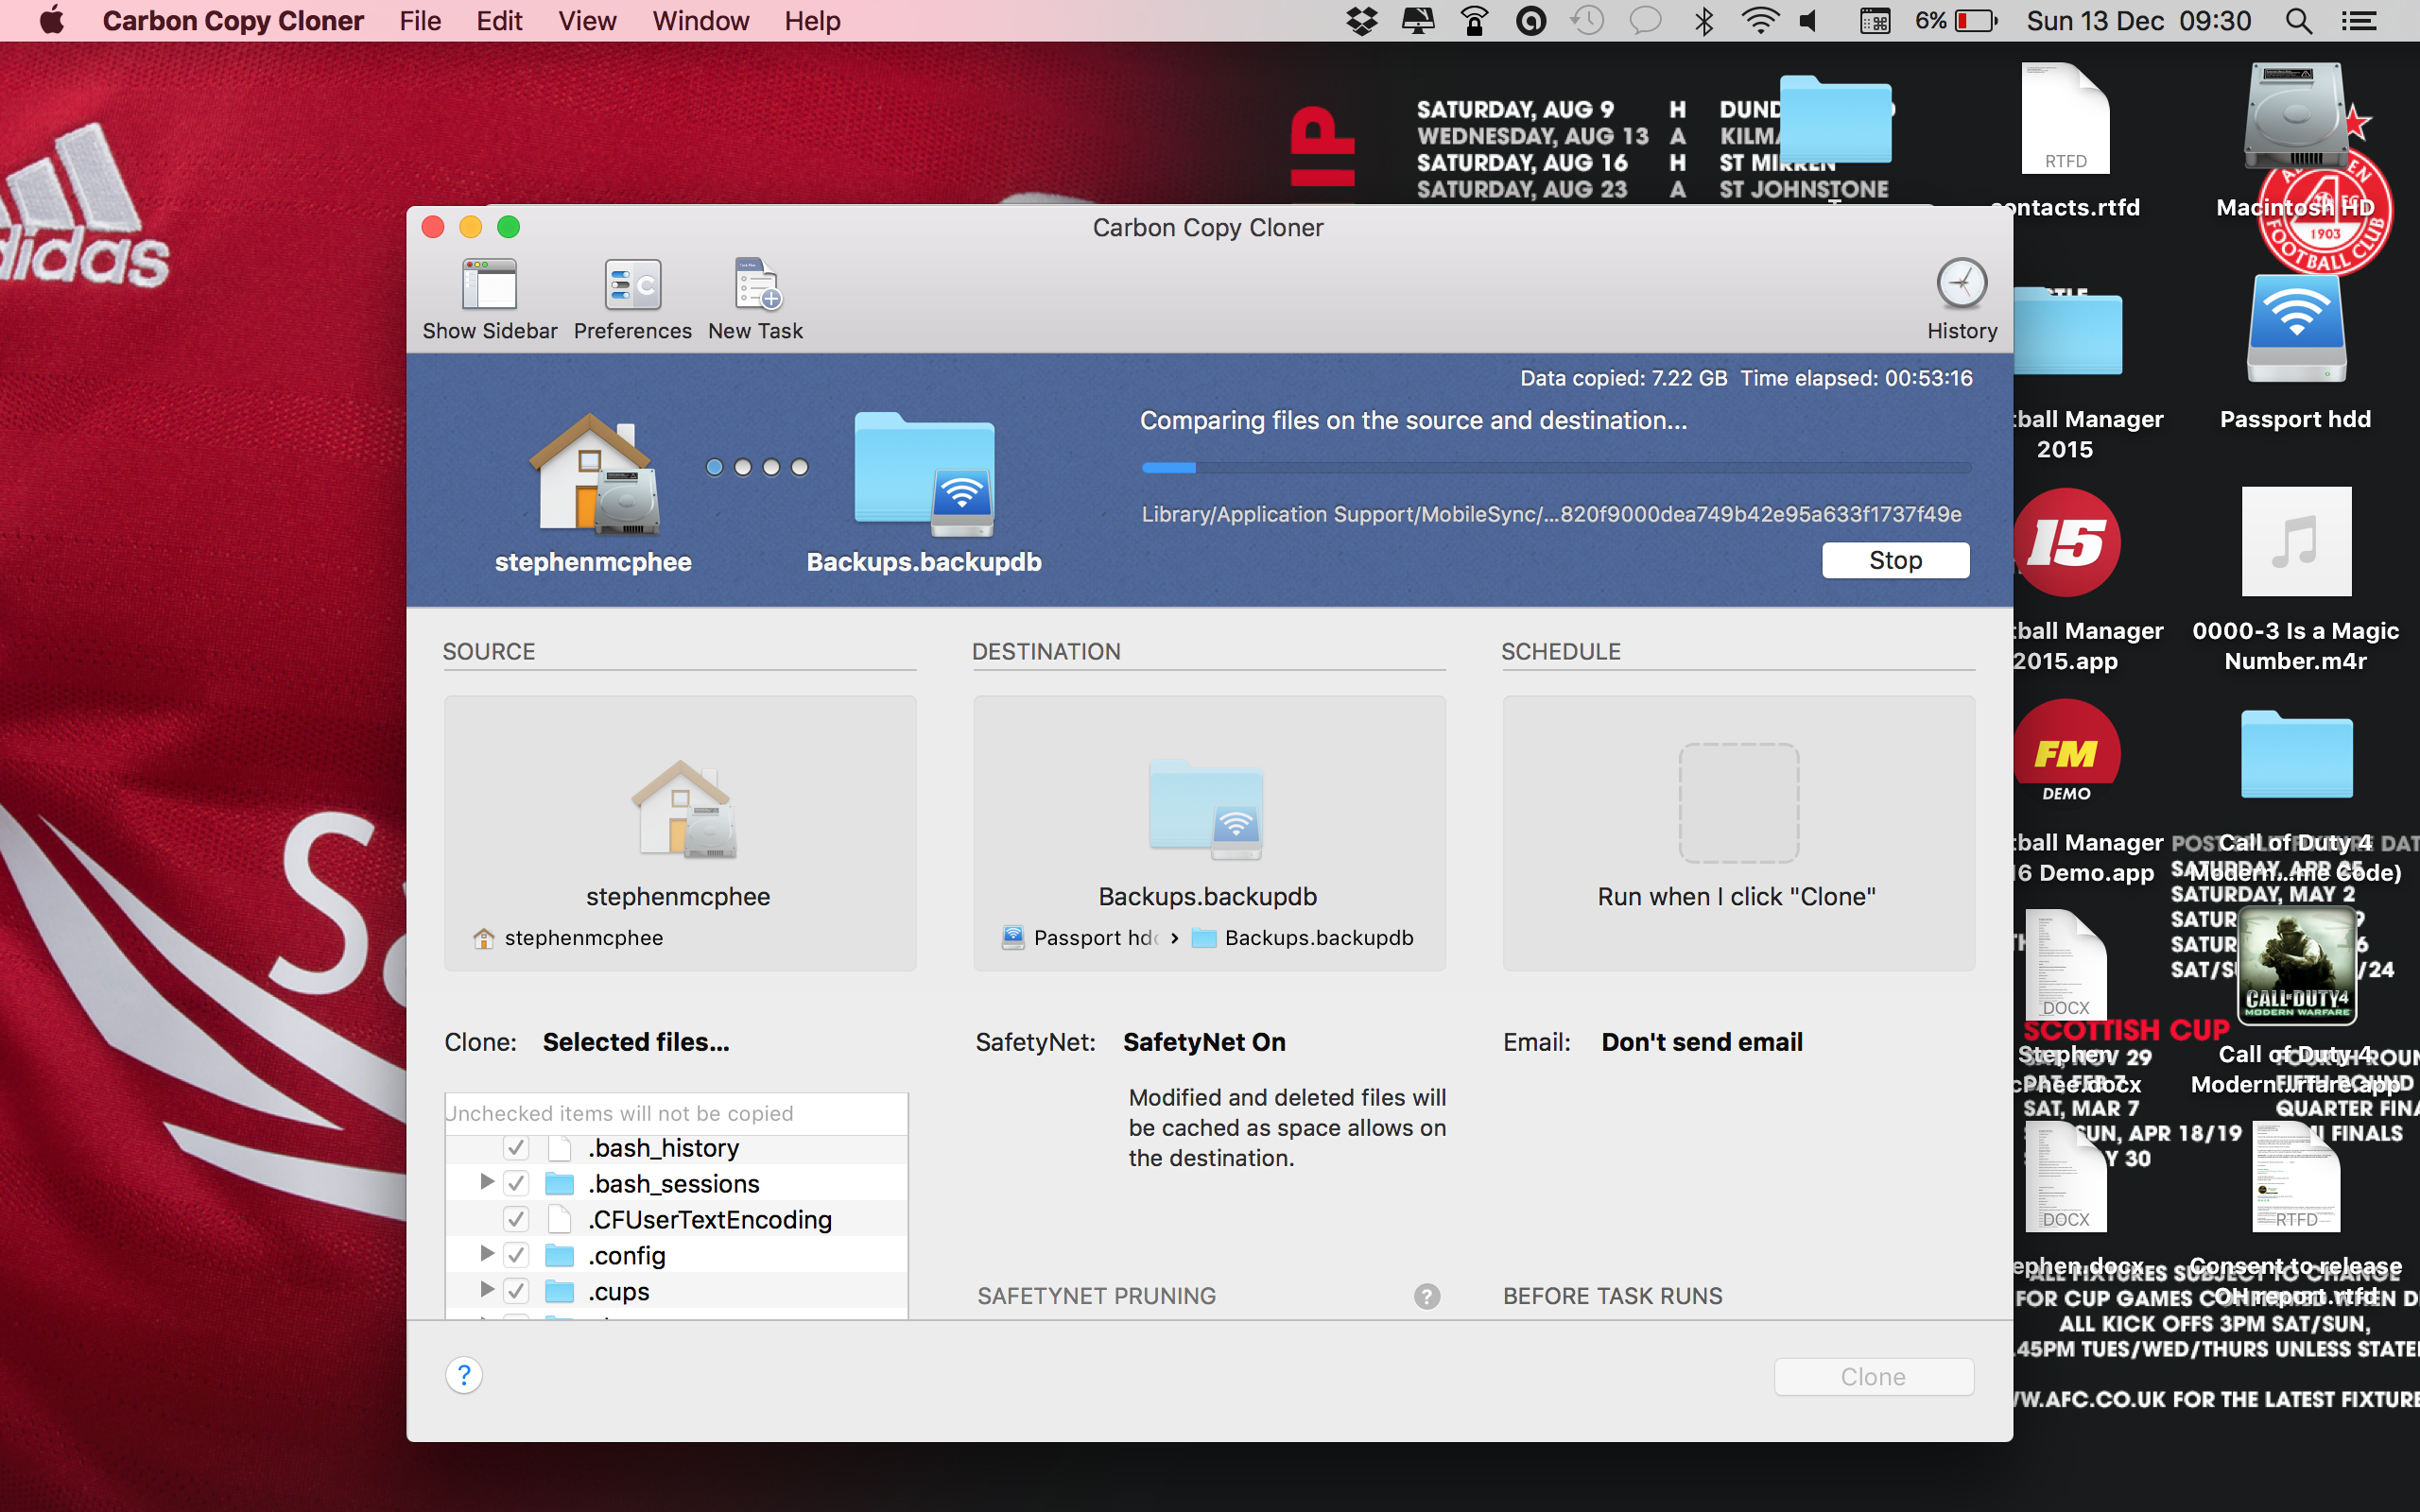Select the .CFUserTextEncoding file row

[x=677, y=1220]
